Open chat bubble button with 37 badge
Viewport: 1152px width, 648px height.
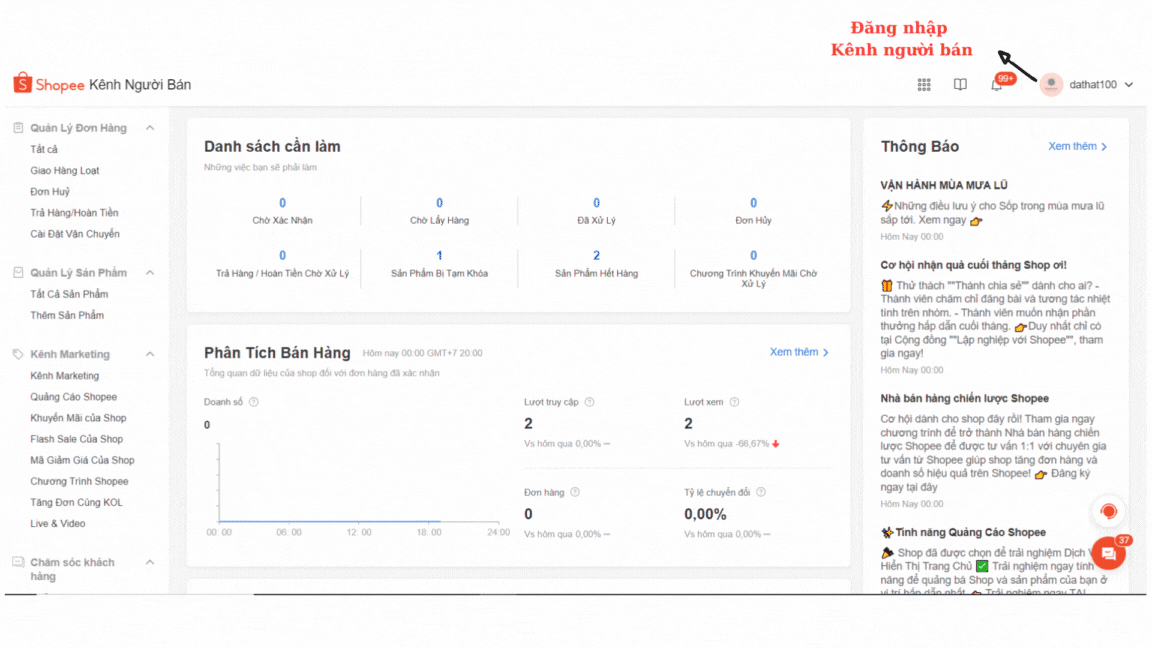1109,553
